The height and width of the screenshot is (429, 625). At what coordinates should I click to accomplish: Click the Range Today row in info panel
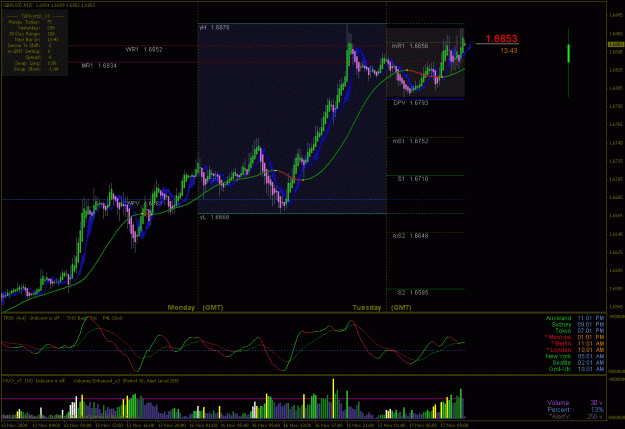(x=31, y=22)
